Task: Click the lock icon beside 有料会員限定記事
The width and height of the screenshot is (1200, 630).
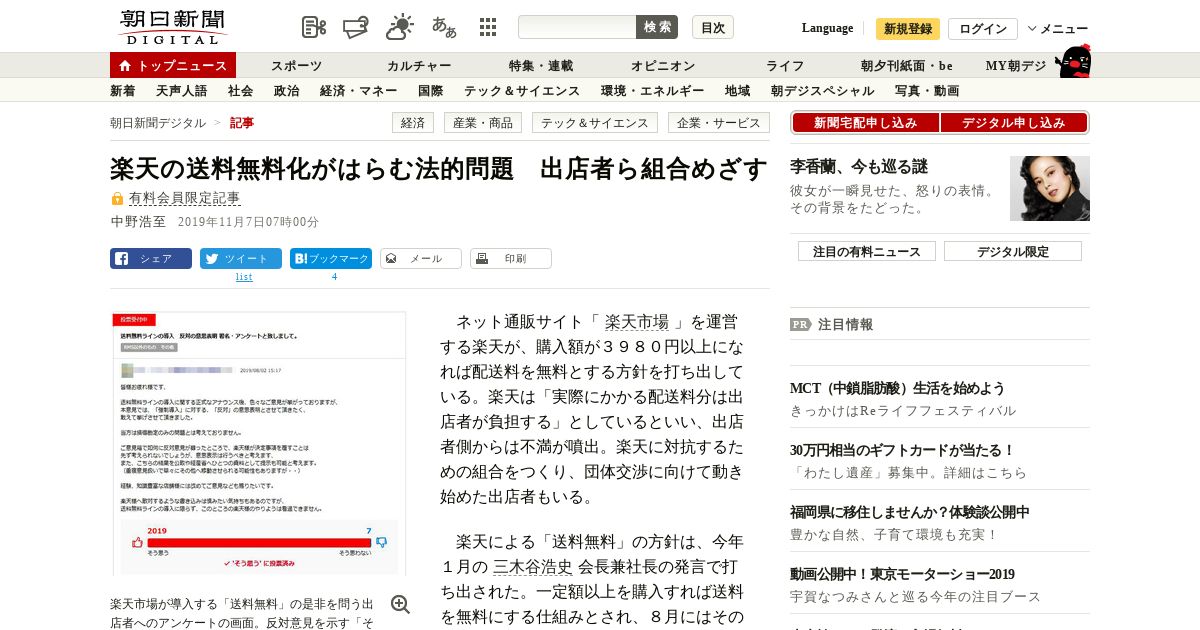Action: coord(117,199)
